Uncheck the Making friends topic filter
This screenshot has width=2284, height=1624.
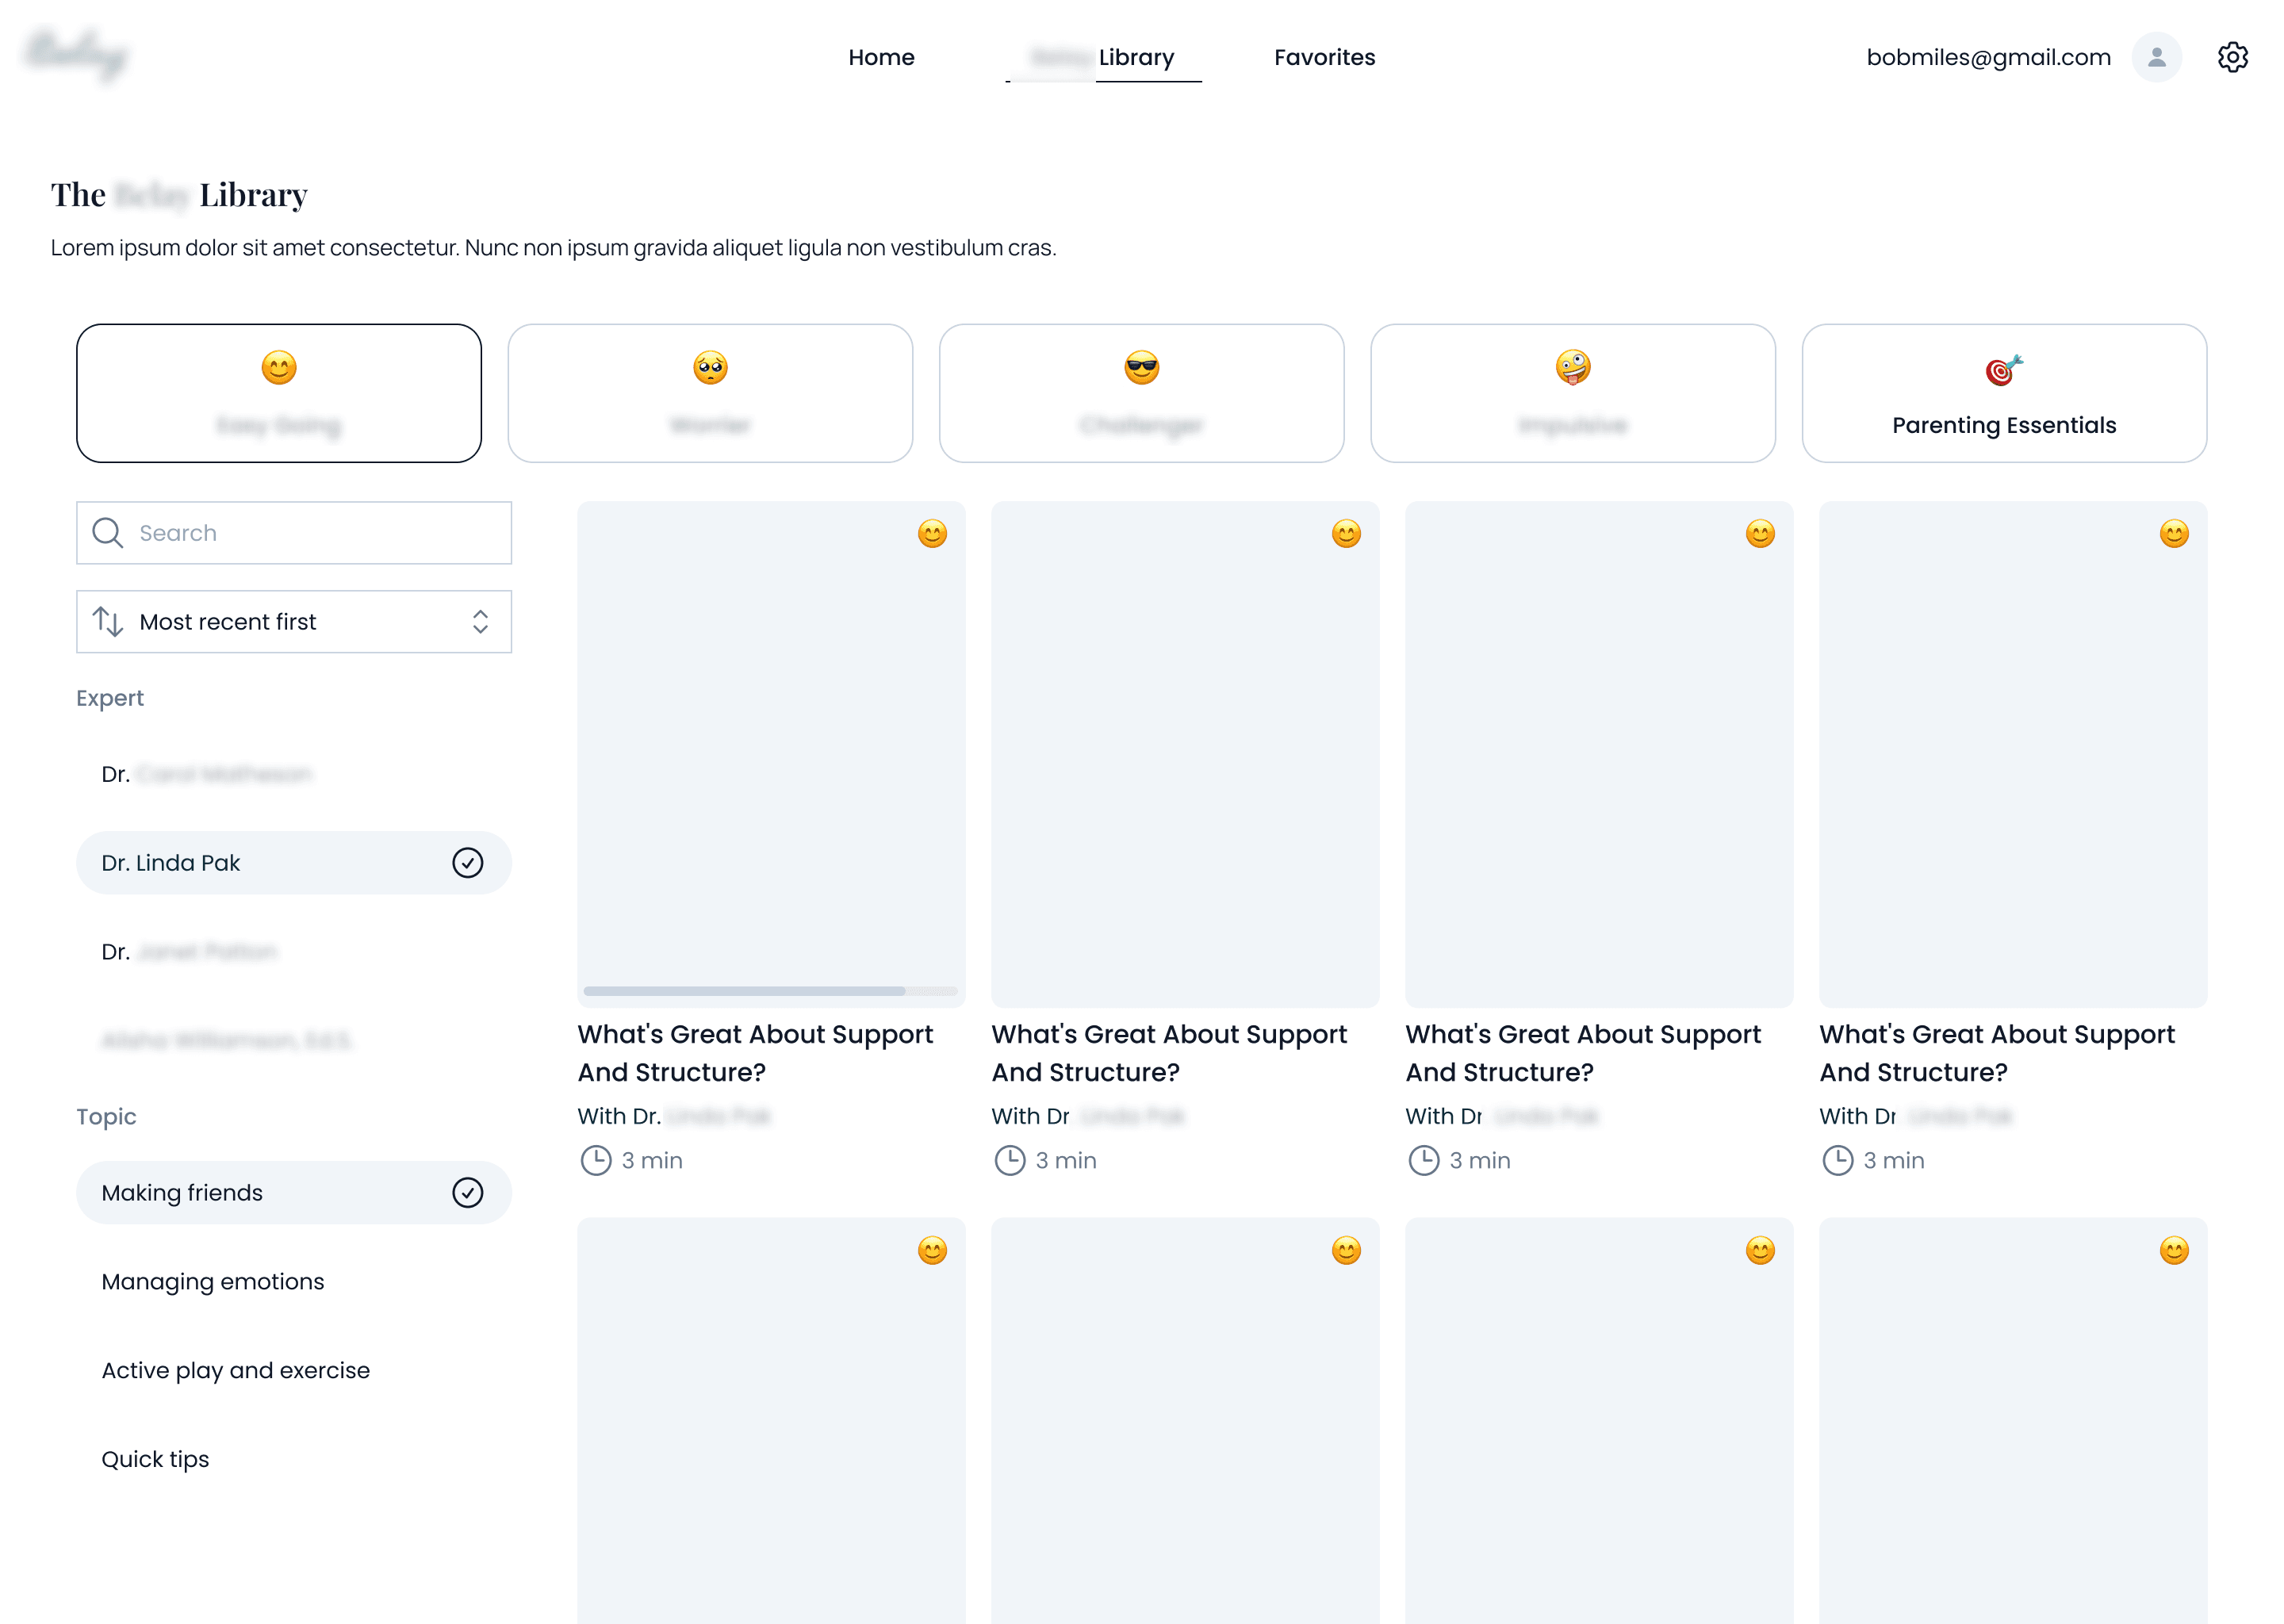(x=467, y=1193)
